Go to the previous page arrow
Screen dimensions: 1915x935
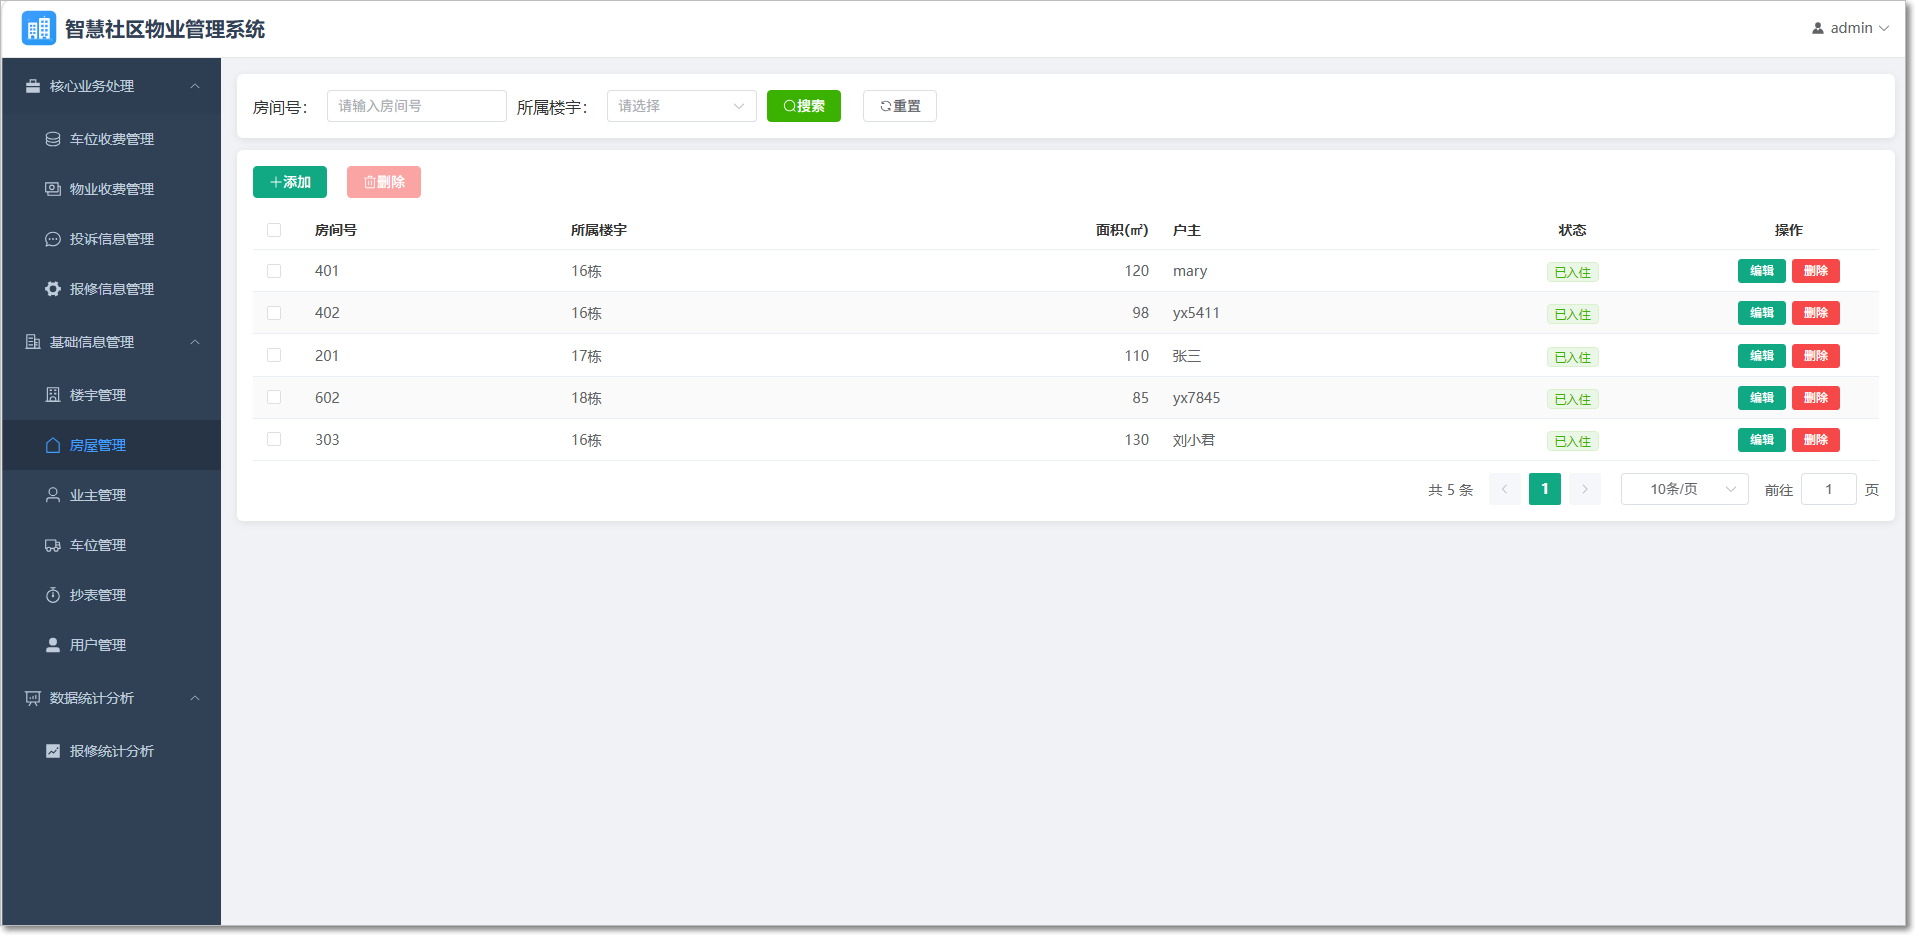tap(1505, 489)
